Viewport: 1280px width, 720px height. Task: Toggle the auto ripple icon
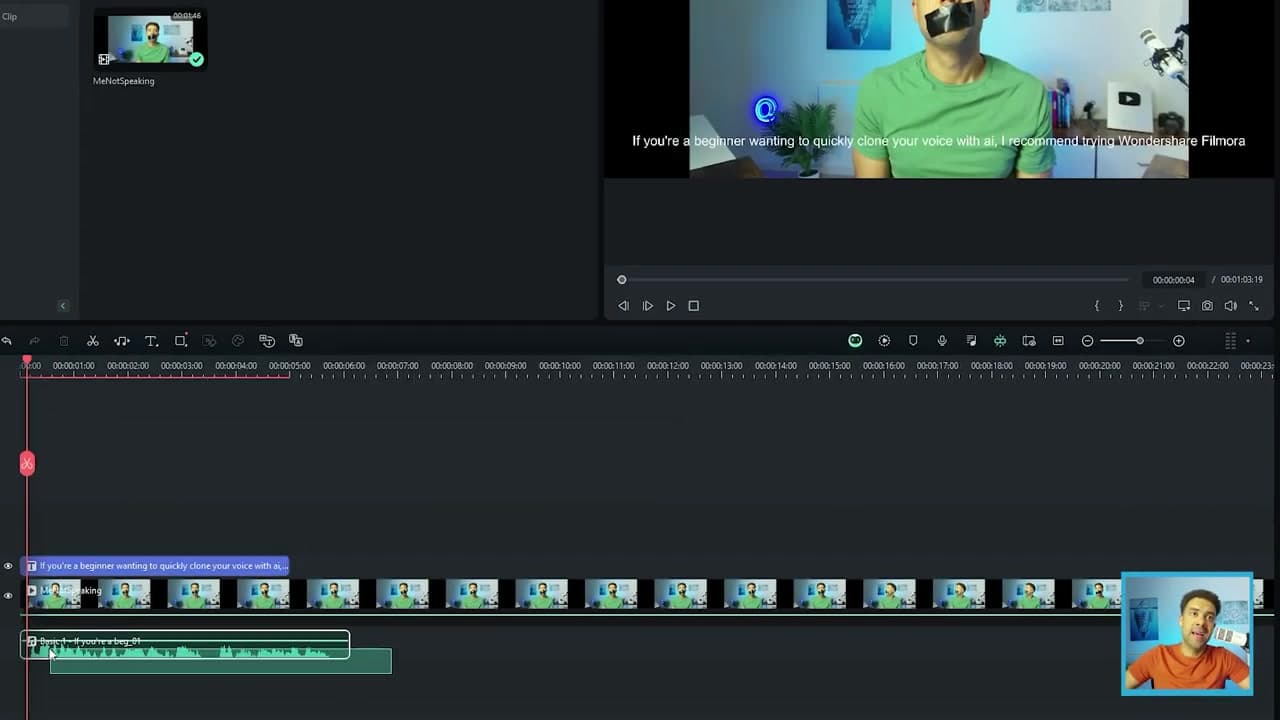(1000, 341)
